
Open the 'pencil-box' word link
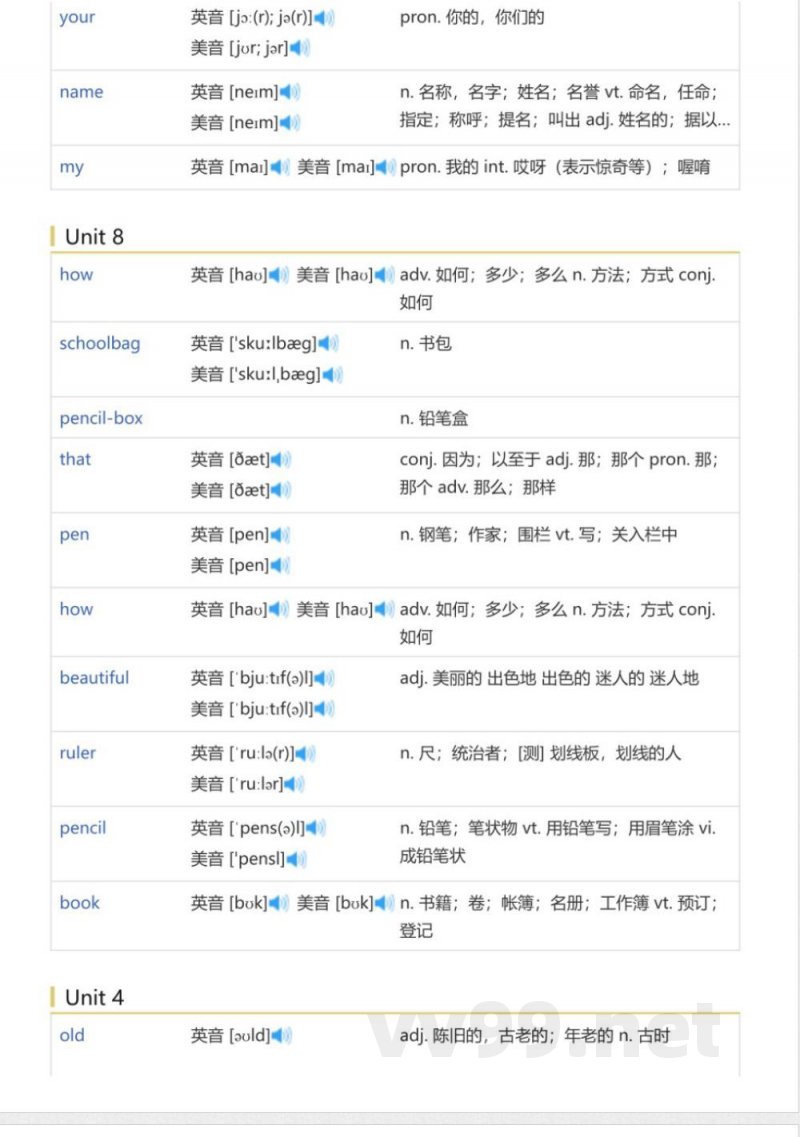click(101, 418)
